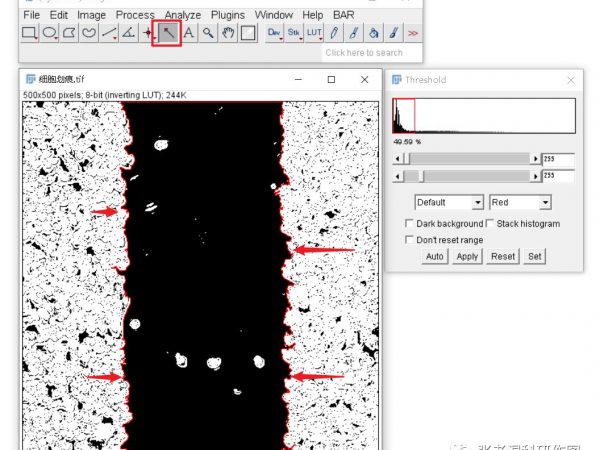
Task: Close the .tif image window
Action: click(364, 80)
